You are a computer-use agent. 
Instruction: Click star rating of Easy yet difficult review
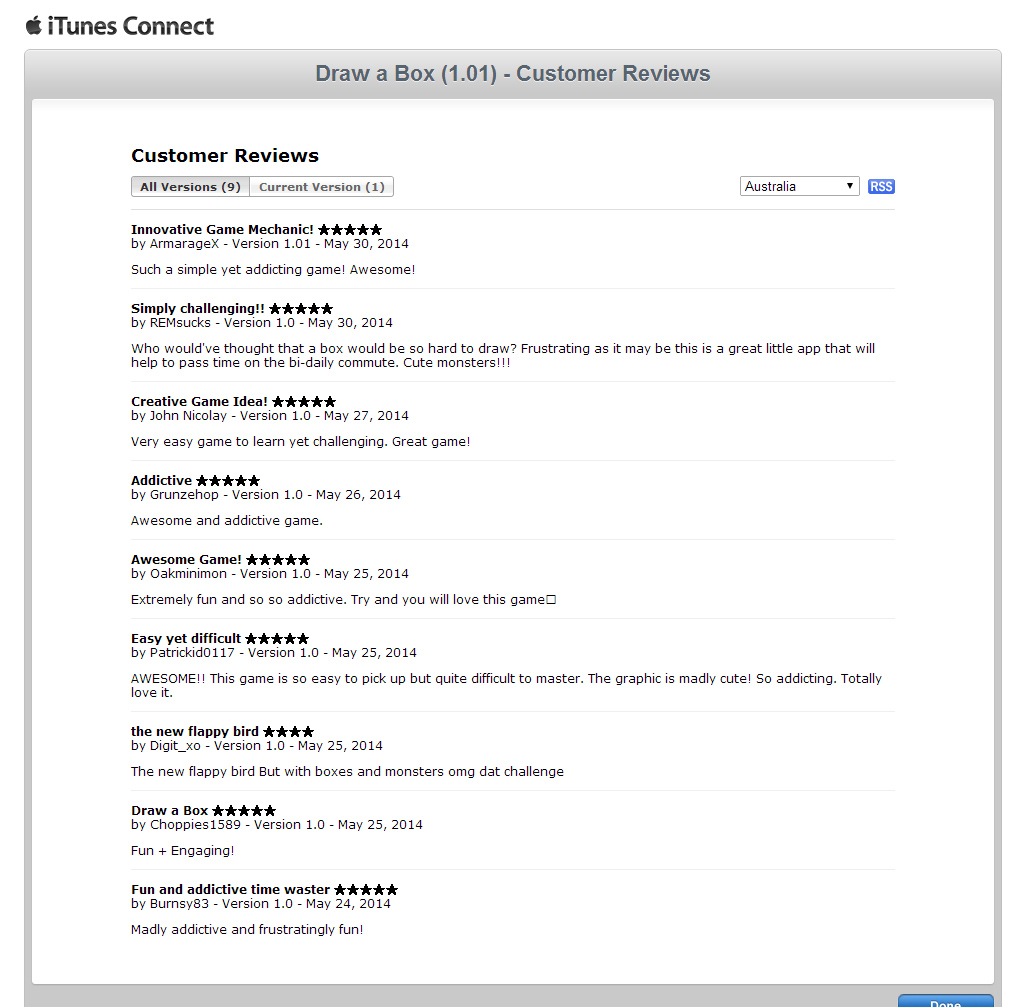(x=277, y=639)
